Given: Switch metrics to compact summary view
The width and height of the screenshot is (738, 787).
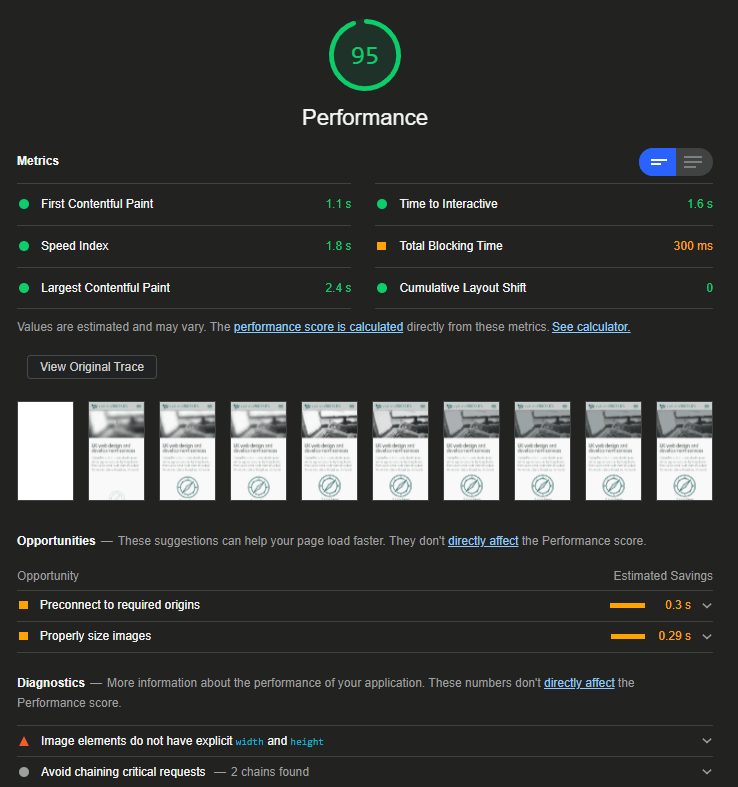Looking at the screenshot, I should pos(658,162).
